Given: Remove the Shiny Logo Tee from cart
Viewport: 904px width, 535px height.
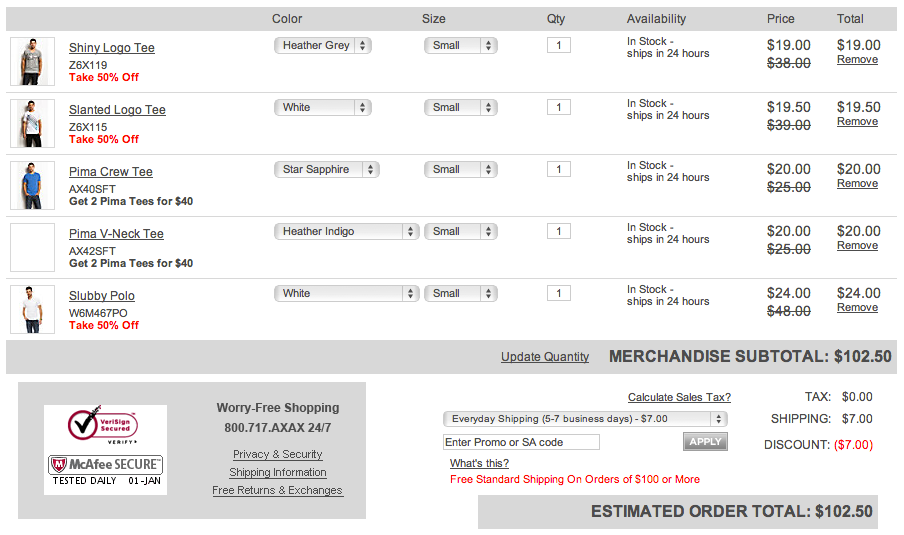Looking at the screenshot, I should 857,60.
